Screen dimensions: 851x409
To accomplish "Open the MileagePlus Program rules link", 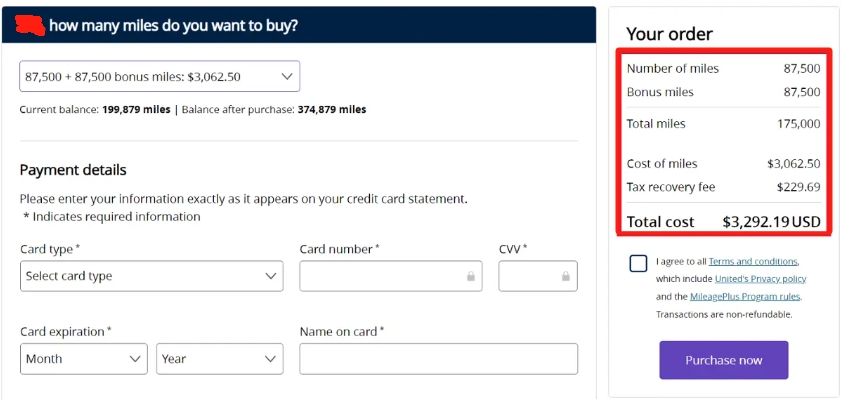I will point(745,297).
